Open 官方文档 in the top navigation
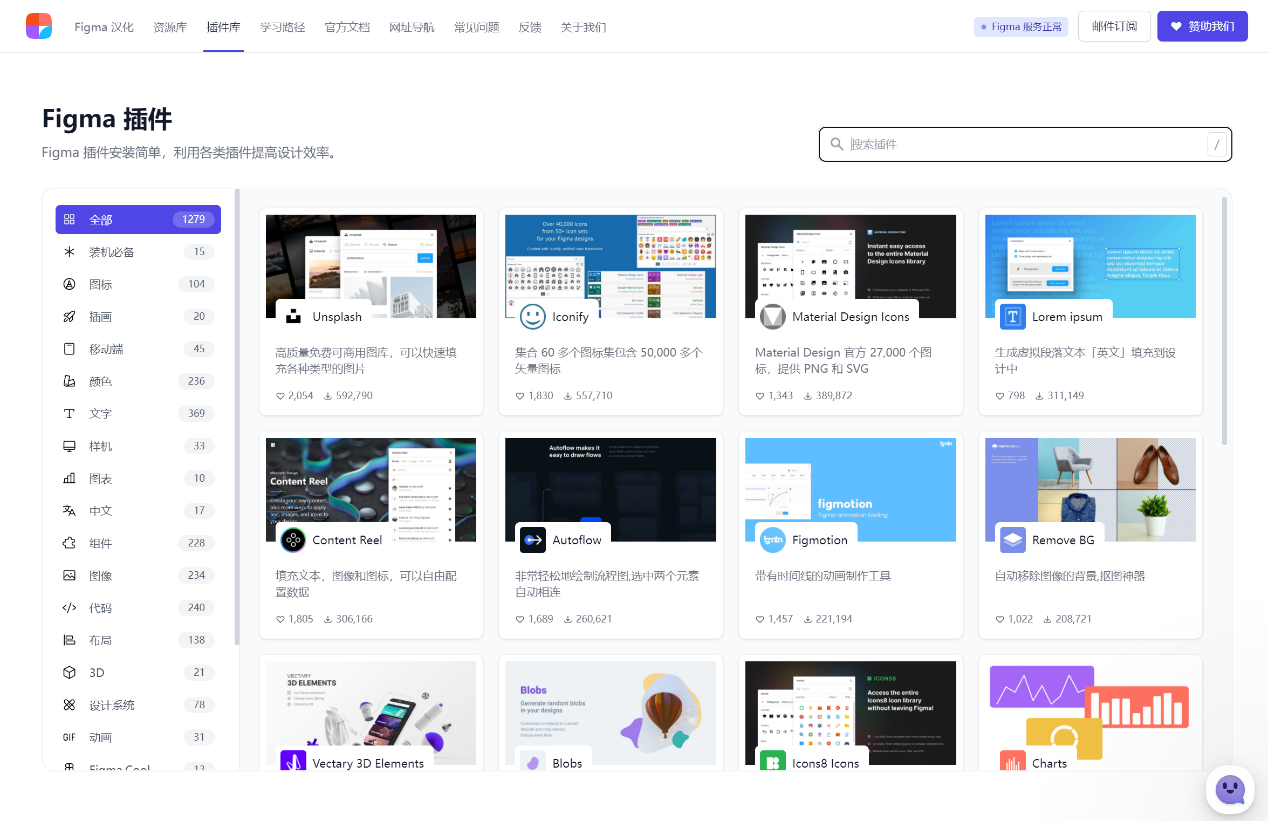The image size is (1268, 821). (x=347, y=27)
